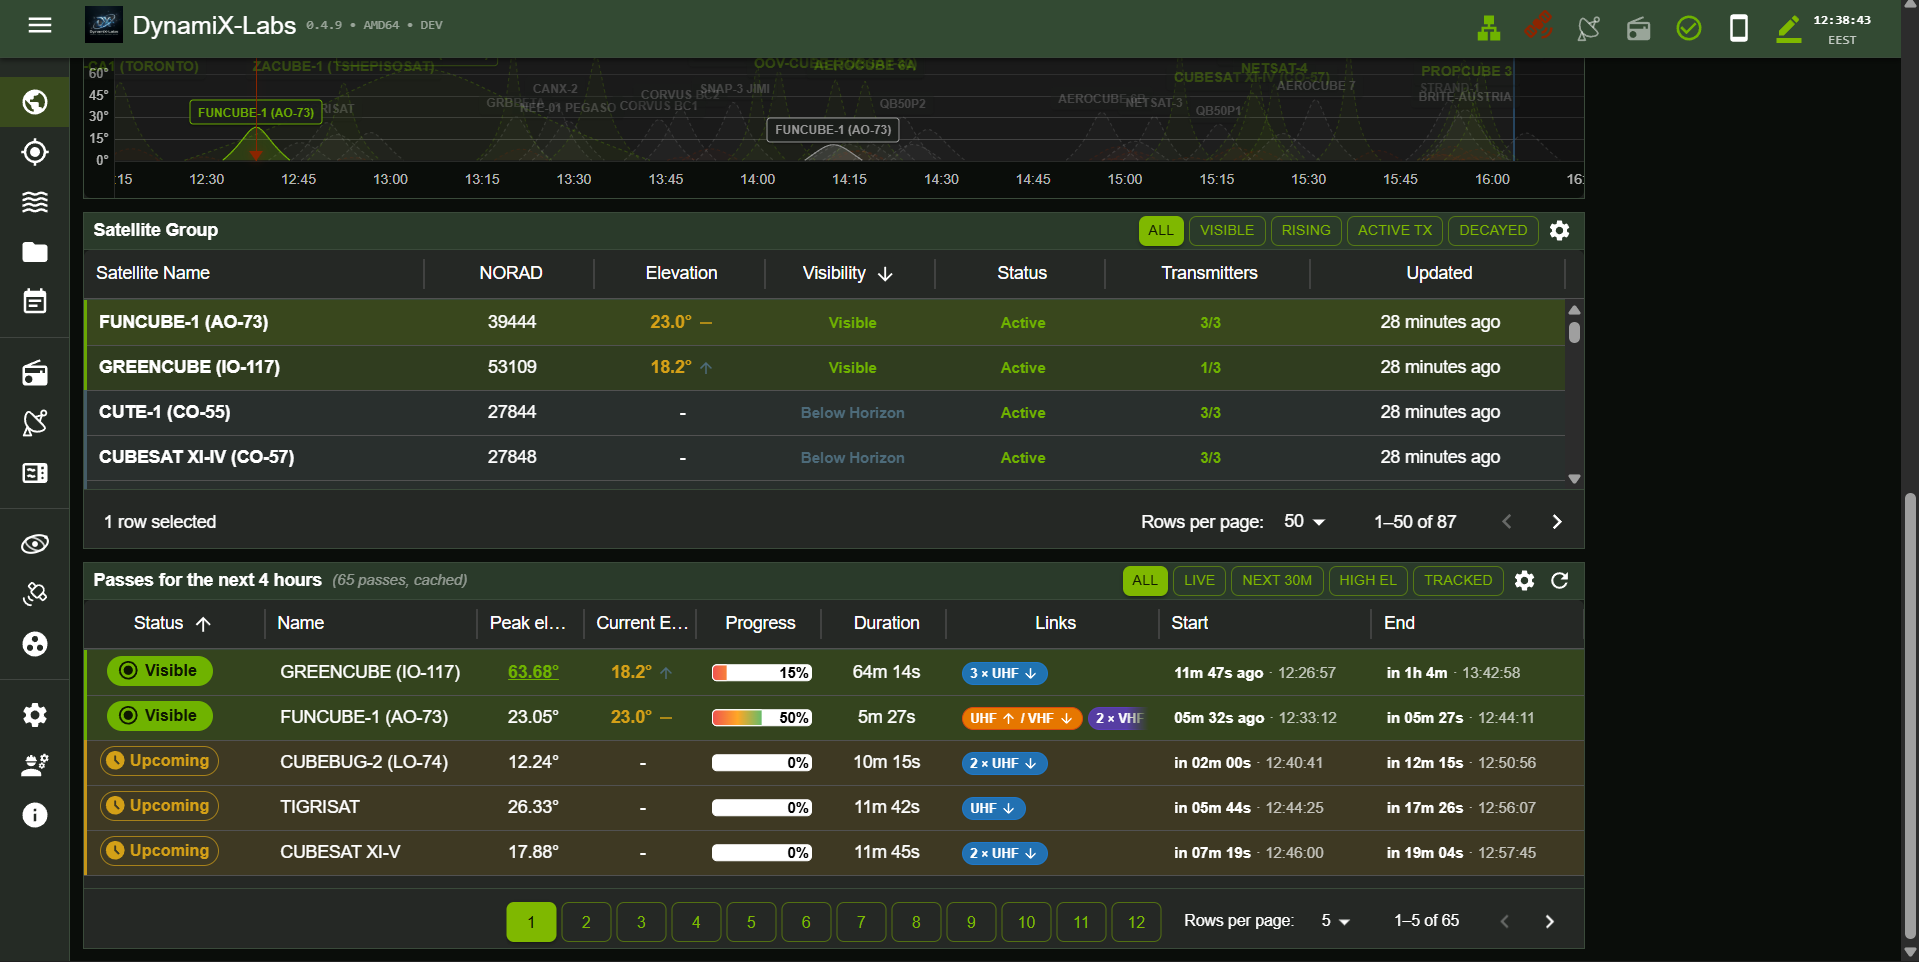Click the red satellite tracking status icon
The width and height of the screenshot is (1919, 962).
[1539, 26]
